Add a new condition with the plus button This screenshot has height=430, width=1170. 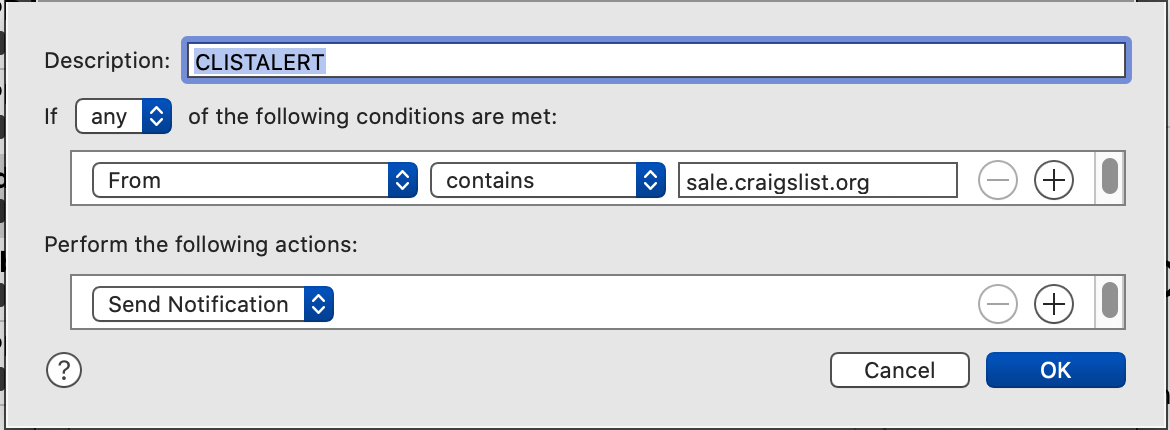click(x=1053, y=181)
